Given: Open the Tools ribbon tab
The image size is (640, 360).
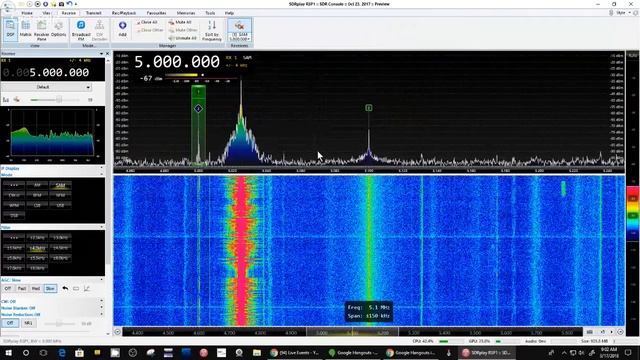Looking at the screenshot, I should point(210,13).
